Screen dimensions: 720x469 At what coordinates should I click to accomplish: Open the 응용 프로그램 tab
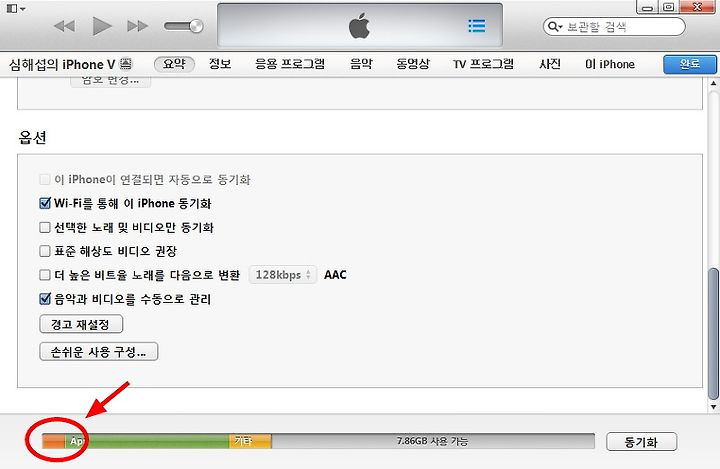pyautogui.click(x=290, y=64)
